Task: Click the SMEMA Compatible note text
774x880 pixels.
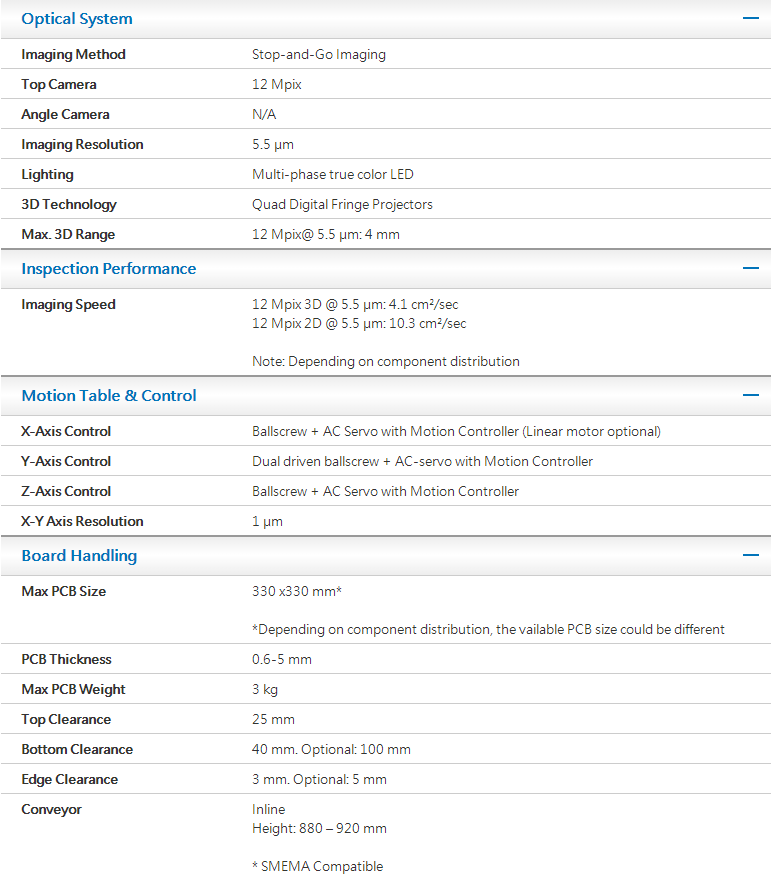Action: point(317,866)
